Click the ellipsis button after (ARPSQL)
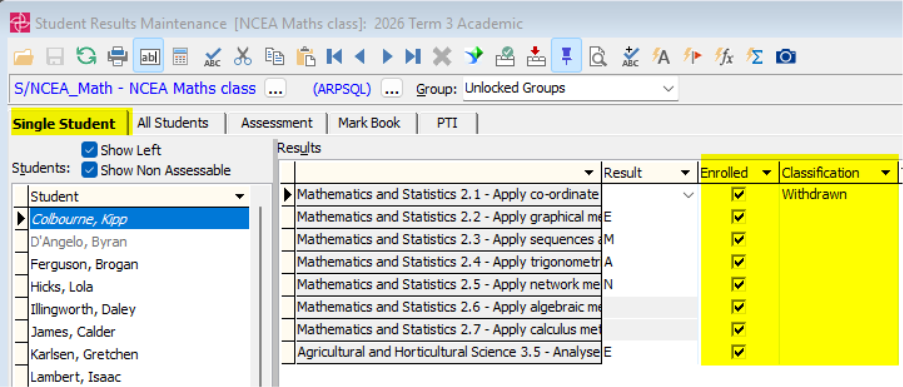The width and height of the screenshot is (903, 387). click(392, 89)
